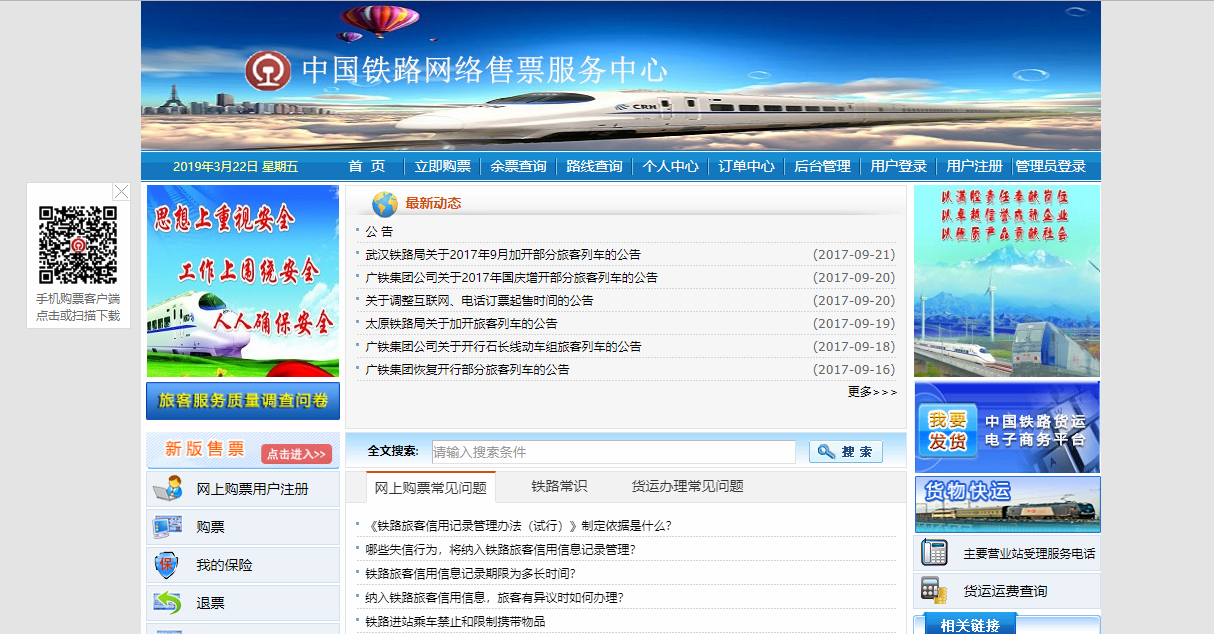Click 用户登录 in the navigation bar
This screenshot has width=1214, height=634.
click(x=898, y=166)
